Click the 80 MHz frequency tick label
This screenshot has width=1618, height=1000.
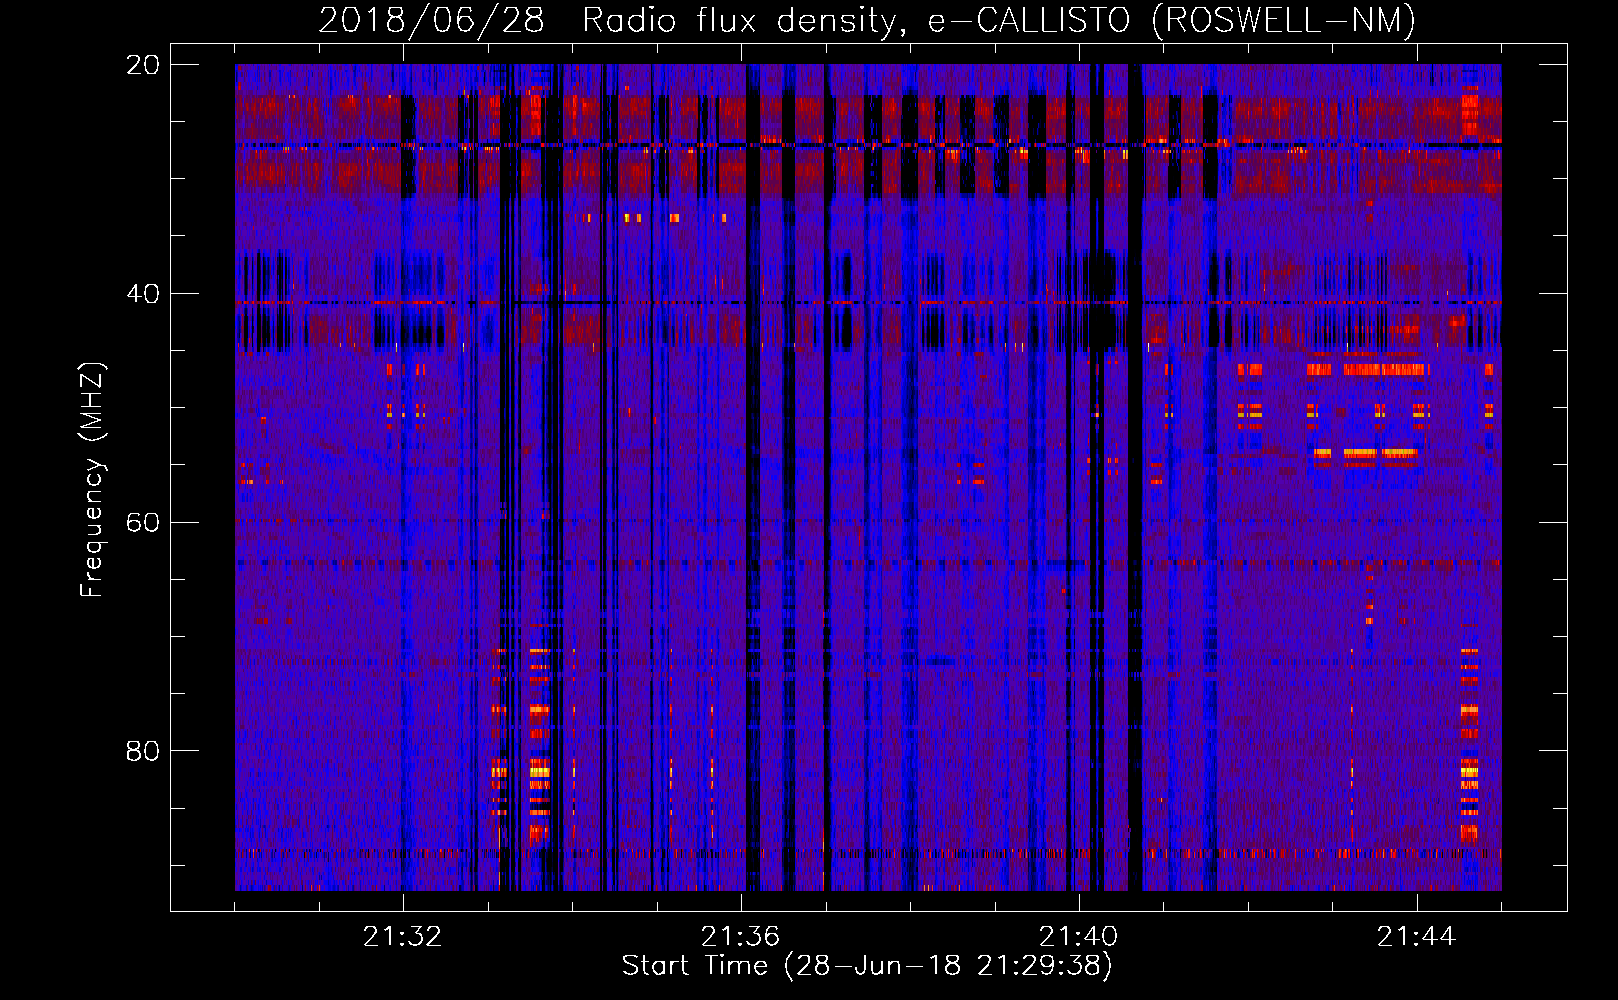pos(143,751)
